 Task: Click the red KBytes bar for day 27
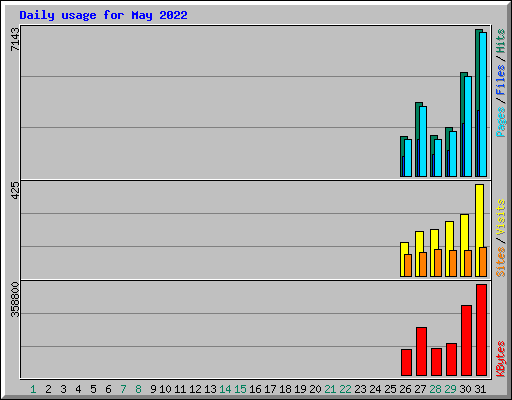coord(421,351)
